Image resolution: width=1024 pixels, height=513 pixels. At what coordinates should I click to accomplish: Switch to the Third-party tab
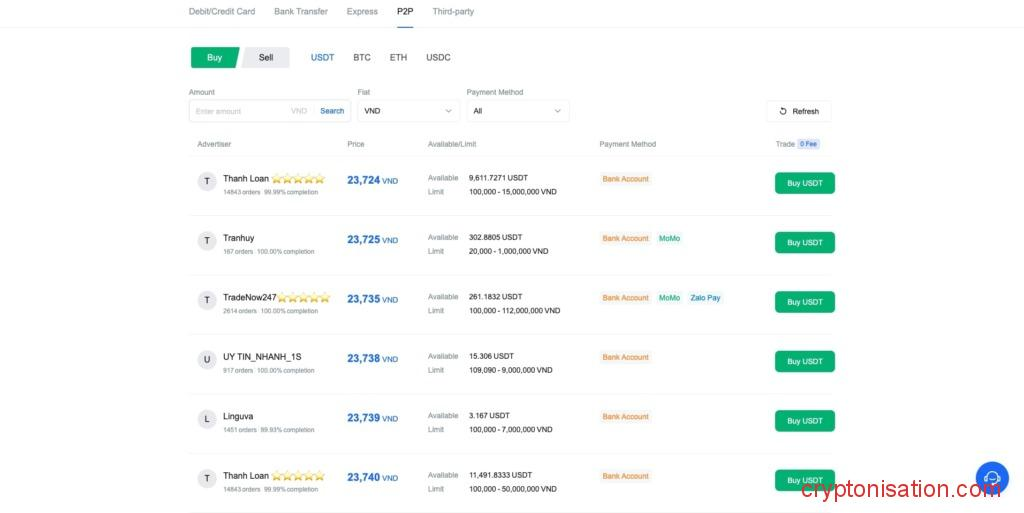click(453, 12)
